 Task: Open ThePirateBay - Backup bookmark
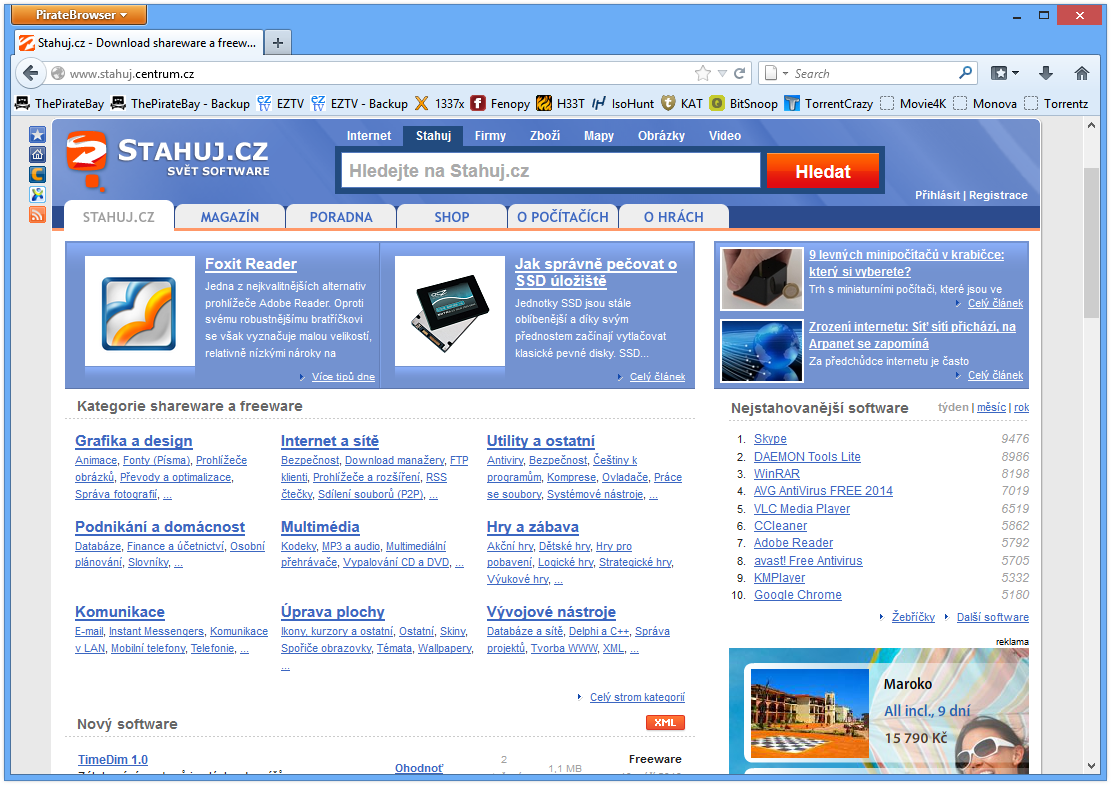tap(181, 103)
